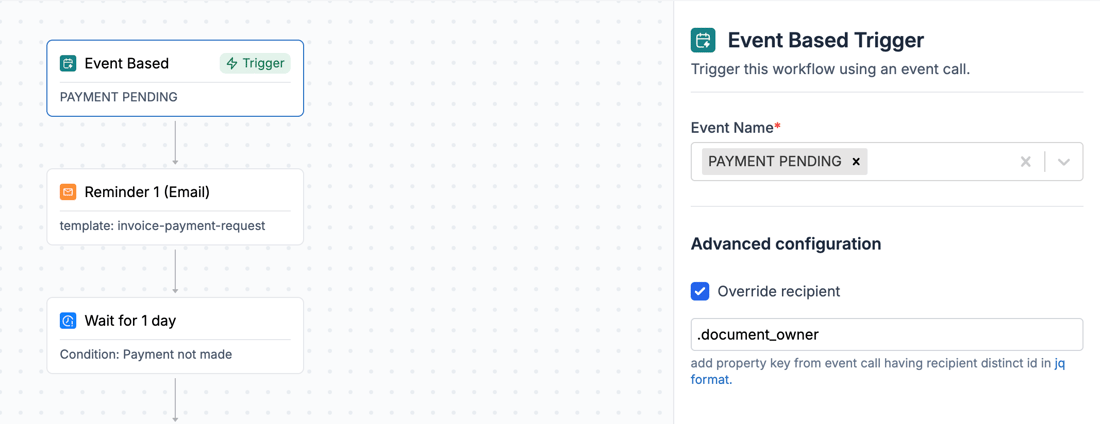The image size is (1100, 424).
Task: Remove the PAYMENT PENDING tag with its x
Action: (856, 161)
